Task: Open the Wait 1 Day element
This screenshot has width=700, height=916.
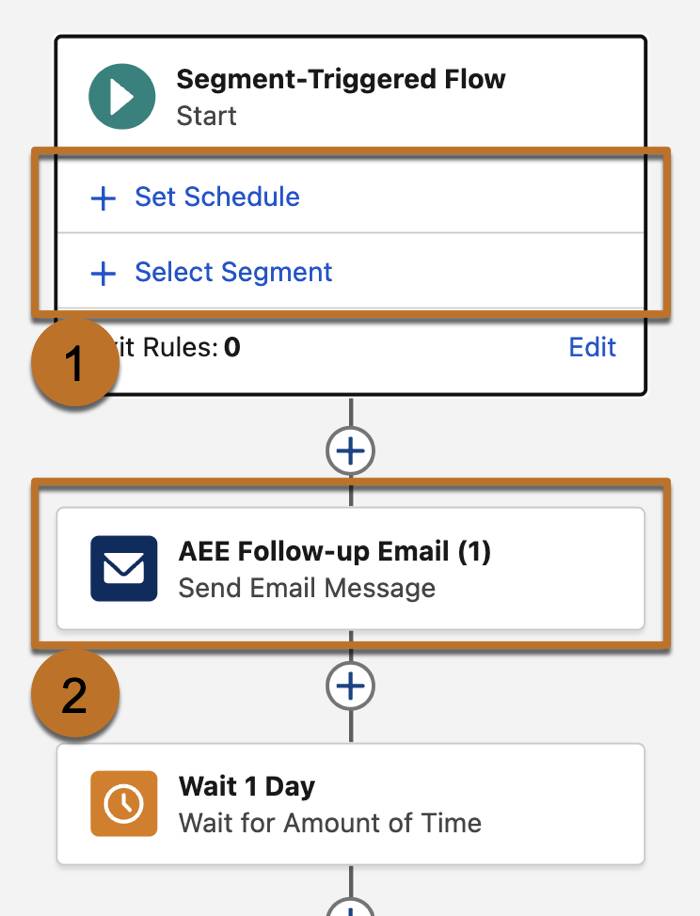Action: 350,803
